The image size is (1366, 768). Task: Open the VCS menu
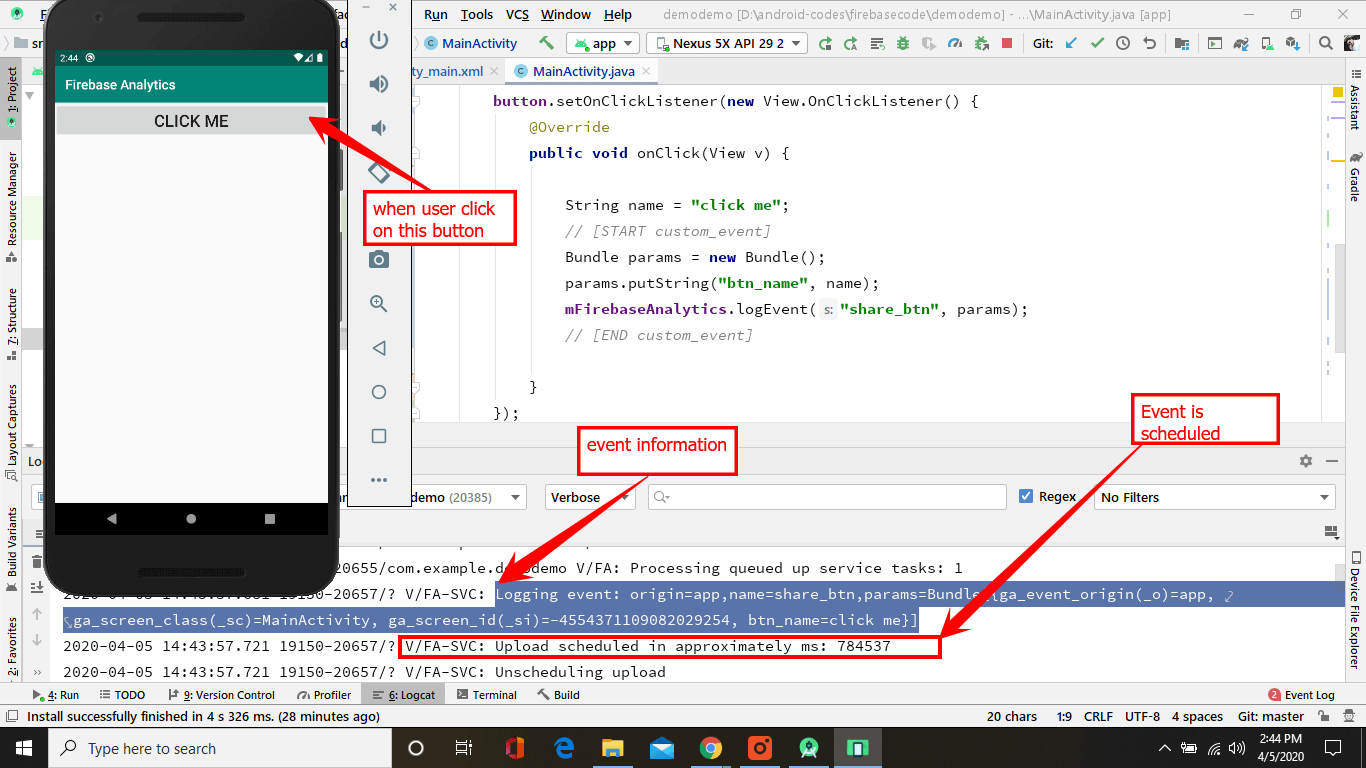[x=517, y=14]
